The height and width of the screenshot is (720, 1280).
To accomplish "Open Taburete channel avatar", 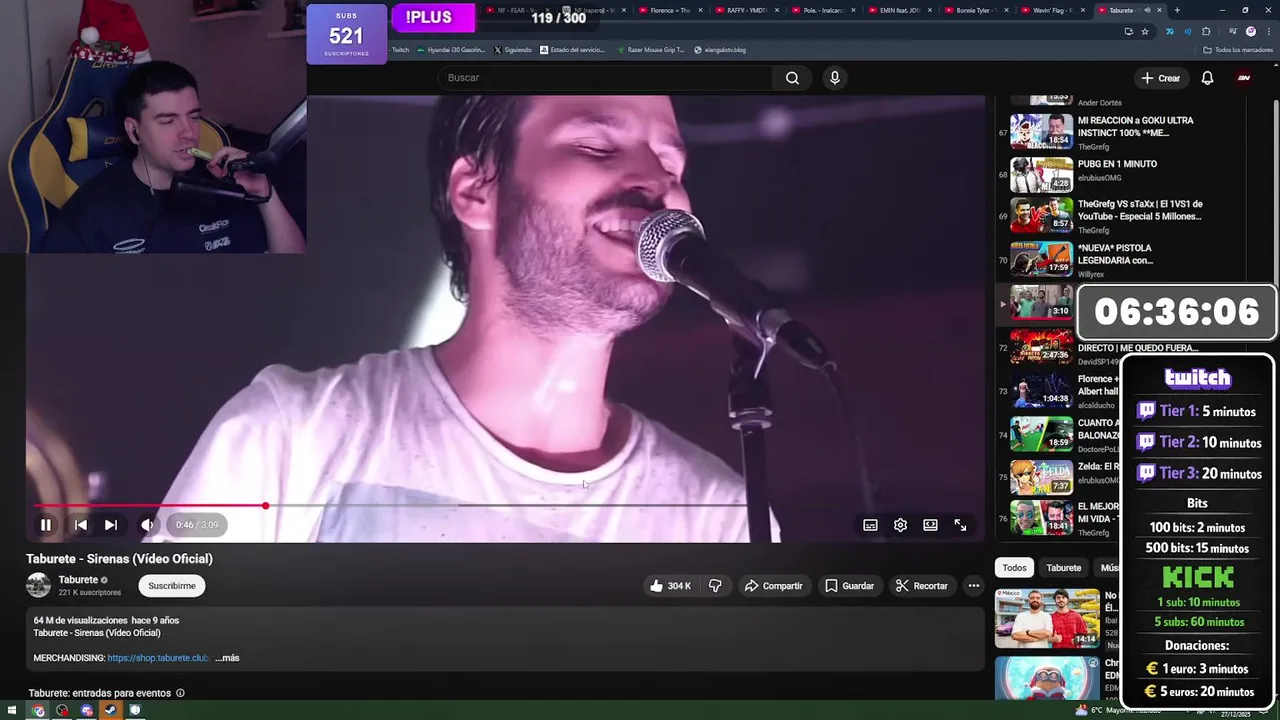I will pos(39,586).
